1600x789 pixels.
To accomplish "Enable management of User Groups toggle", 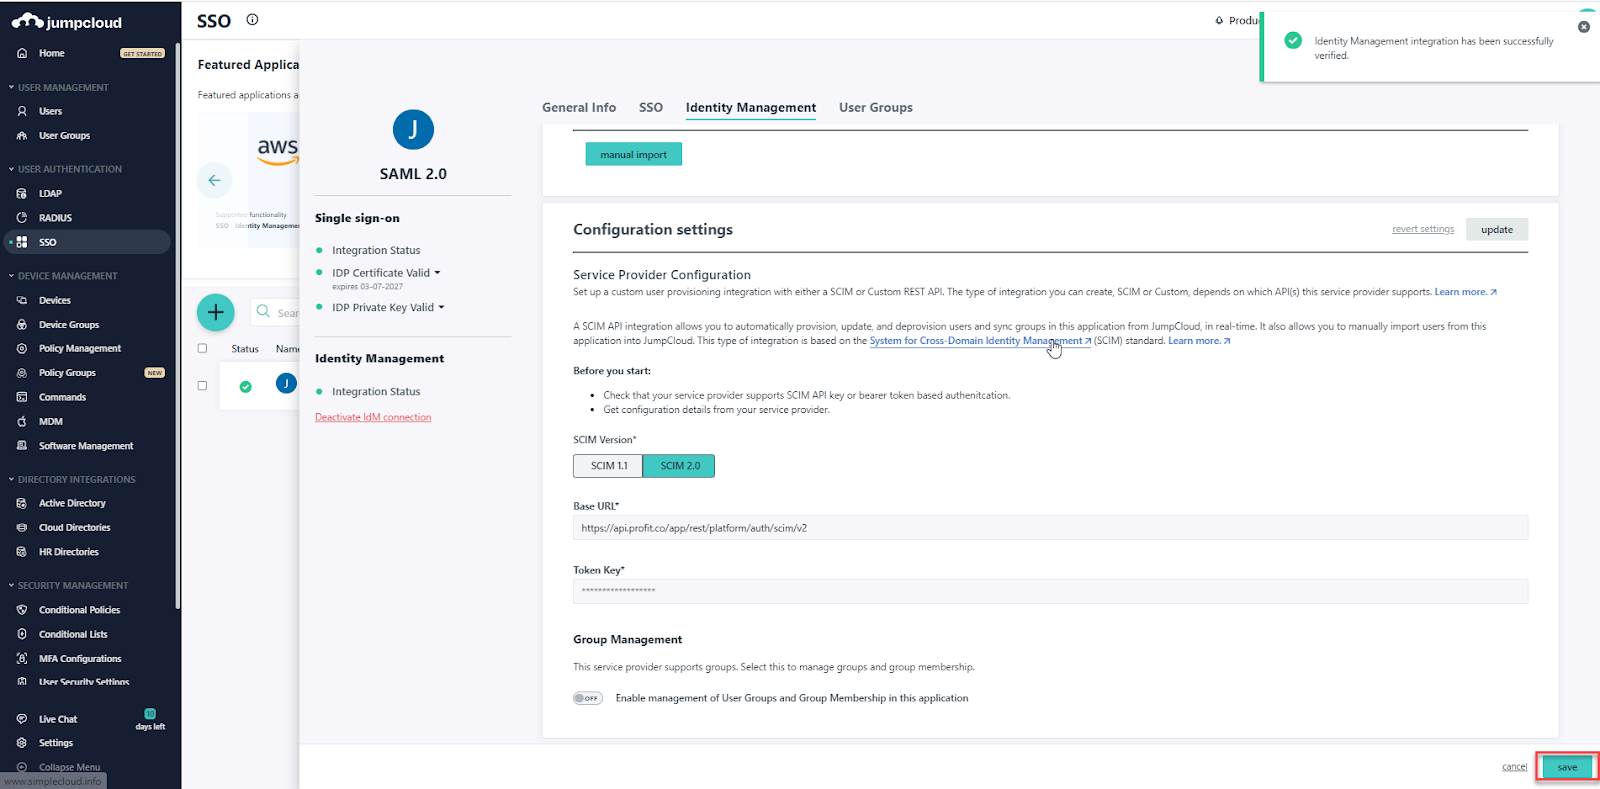I will click(588, 698).
